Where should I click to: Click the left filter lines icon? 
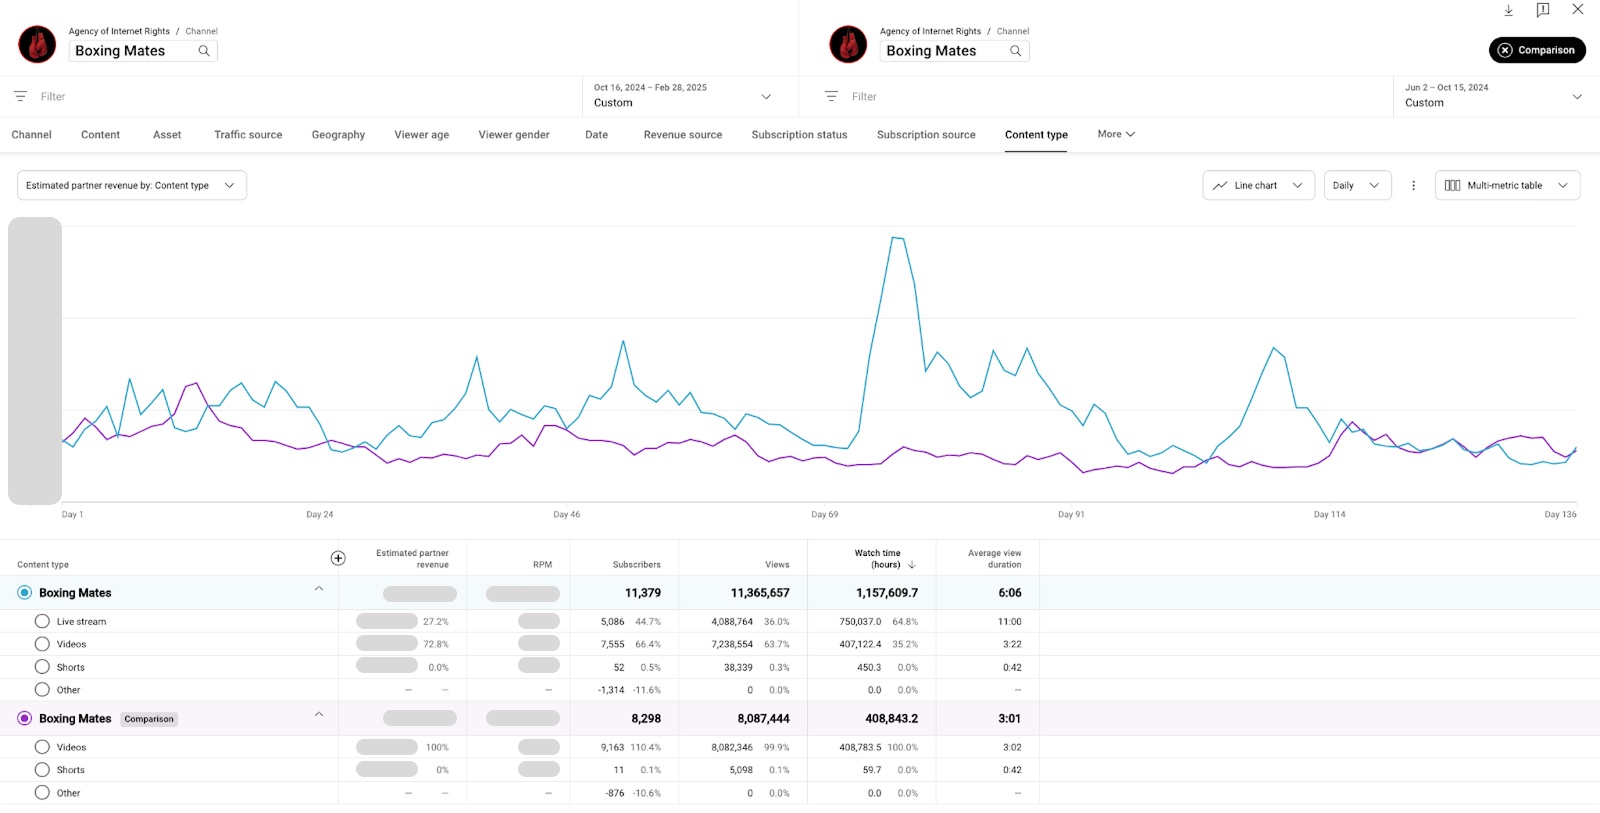point(20,97)
